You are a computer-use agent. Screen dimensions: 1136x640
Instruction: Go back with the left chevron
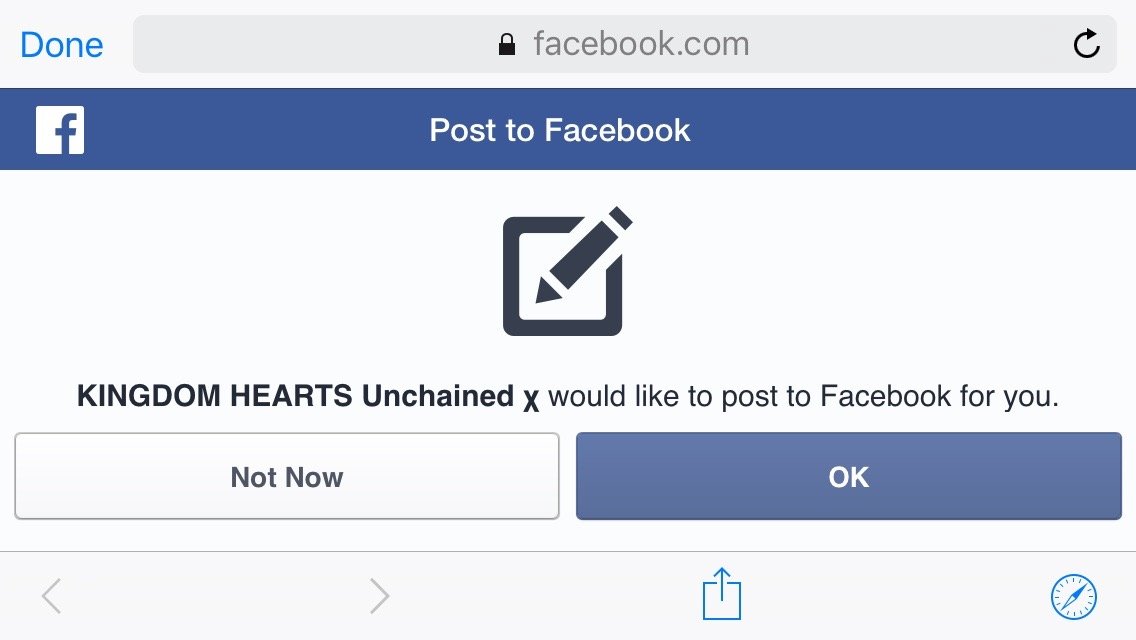point(52,597)
